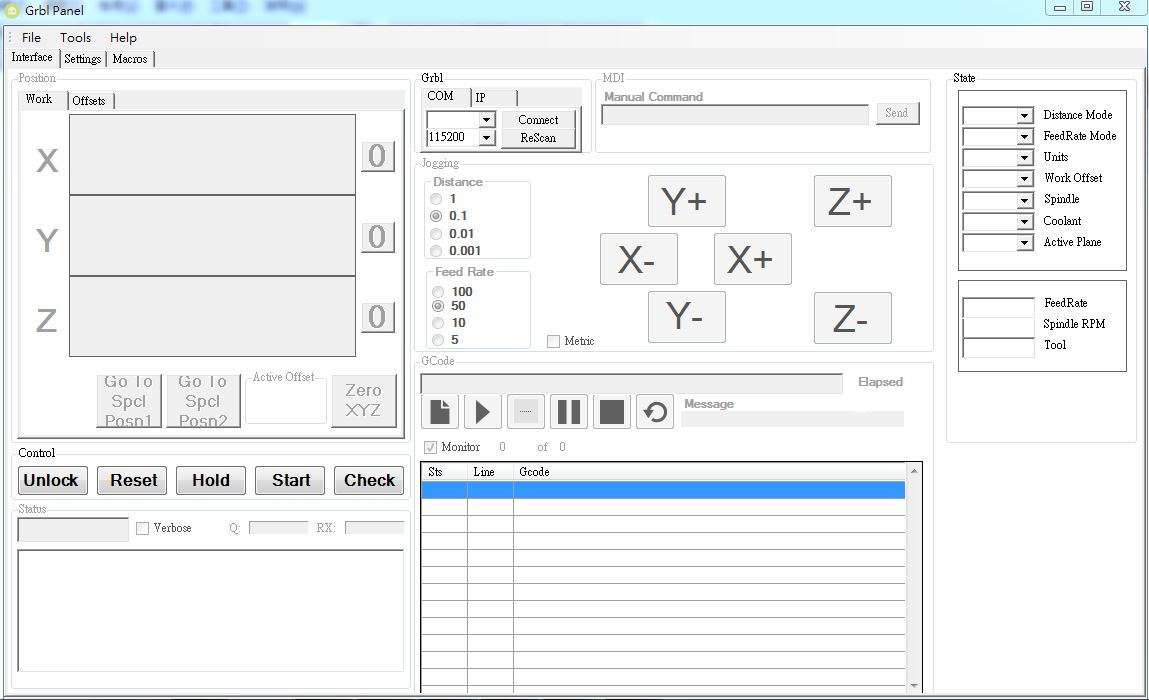
Task: Open the Spindle dropdown
Action: pos(1024,200)
